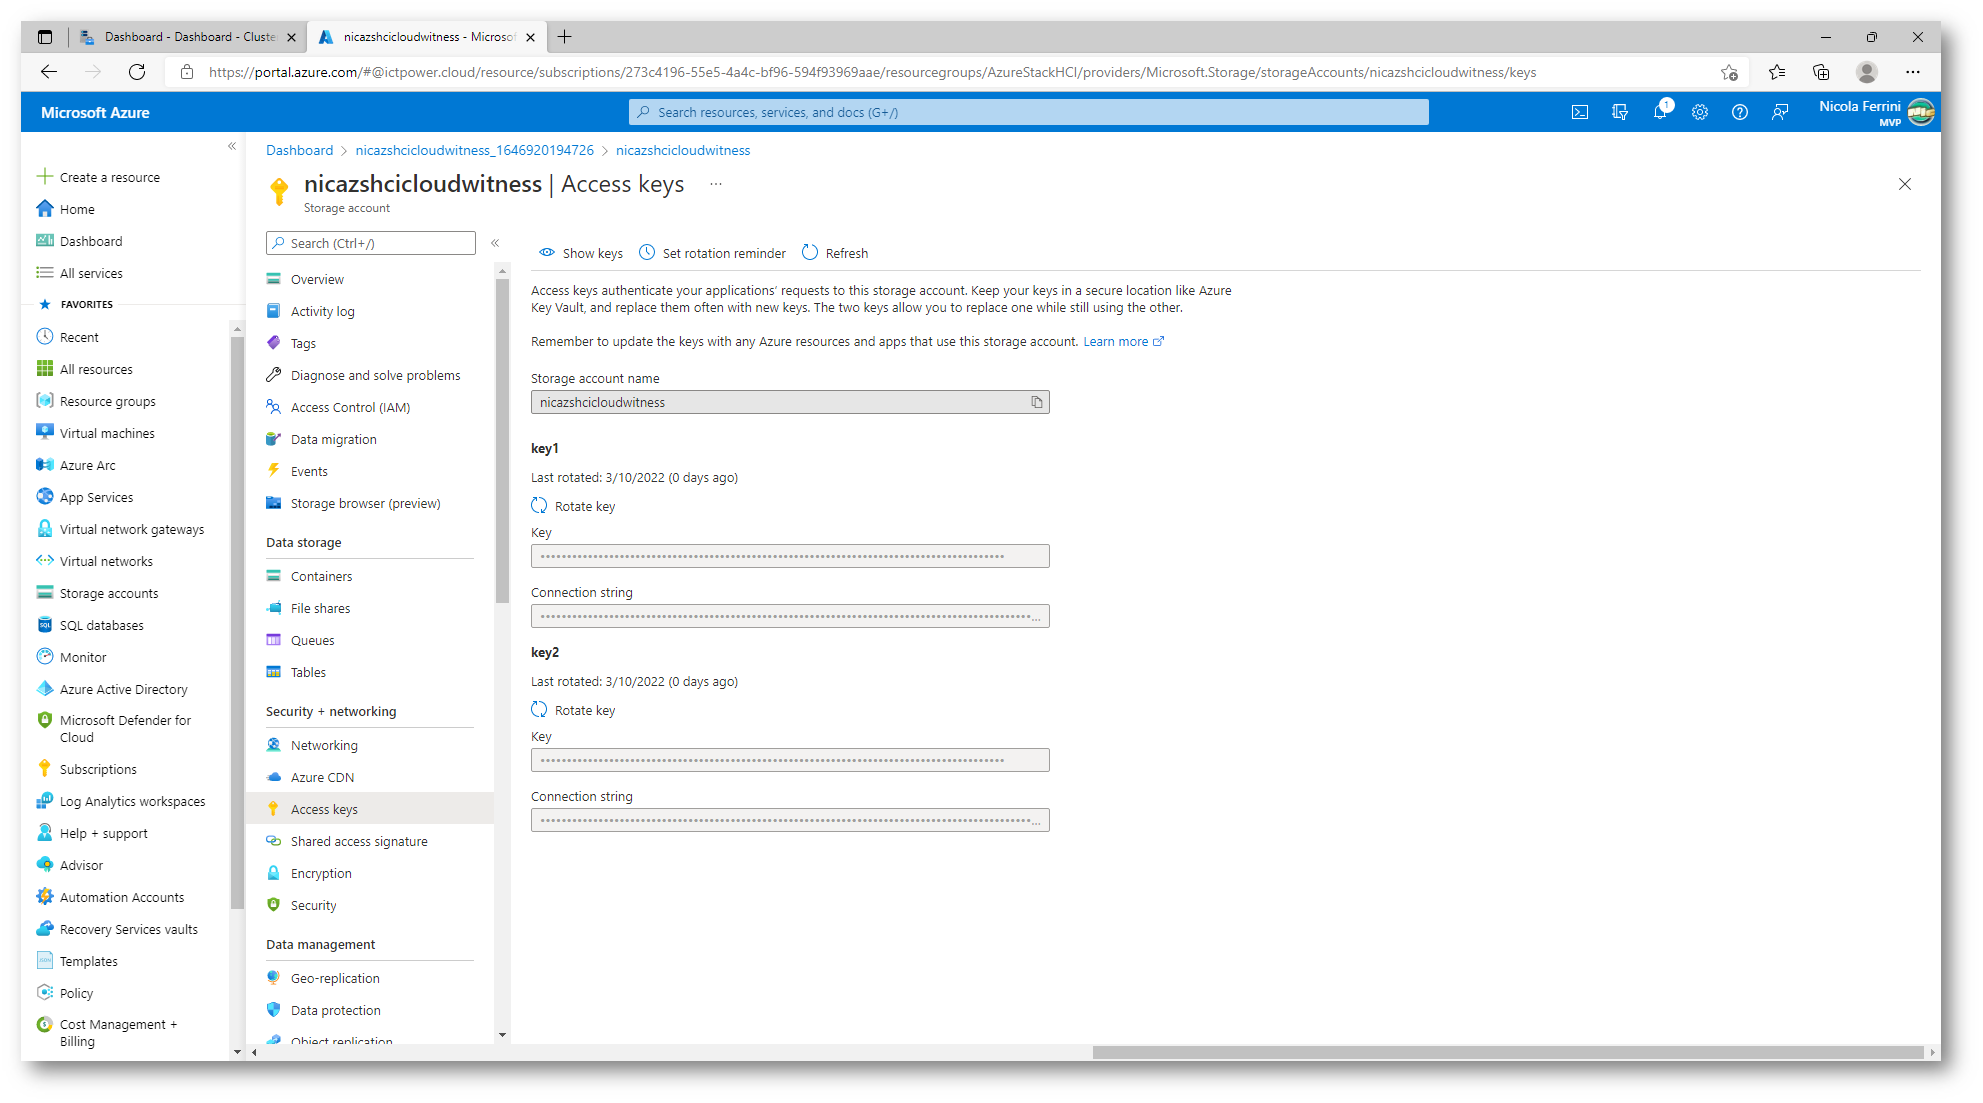Open the ellipsis more options menu
Viewport: 1983px width, 1103px height.
[716, 184]
